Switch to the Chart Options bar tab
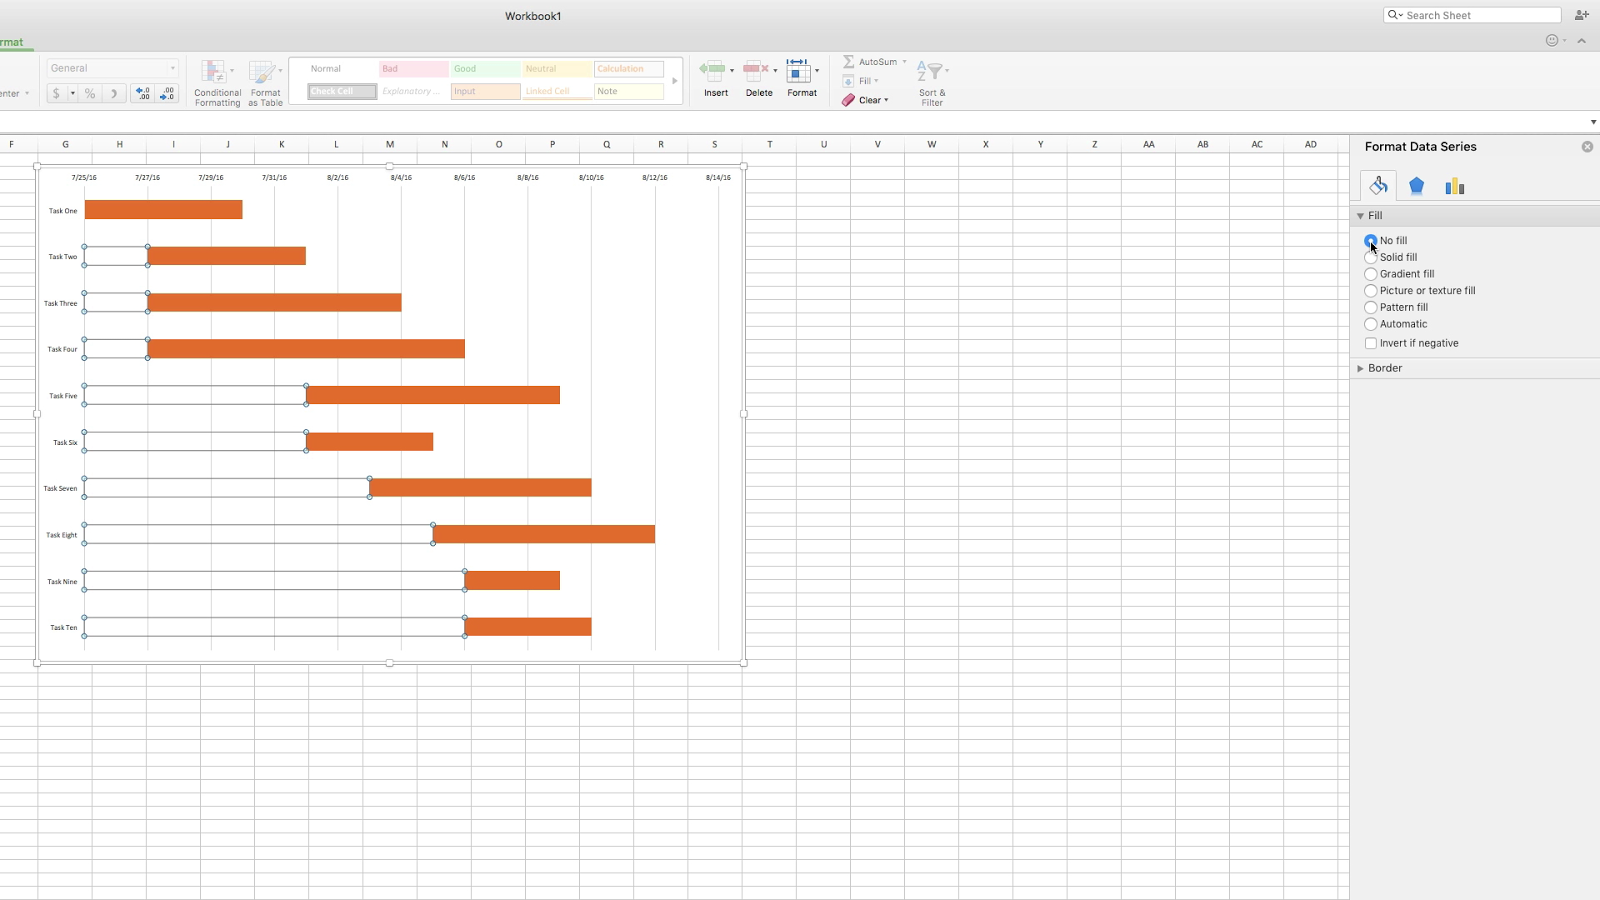The width and height of the screenshot is (1600, 900). [1455, 185]
